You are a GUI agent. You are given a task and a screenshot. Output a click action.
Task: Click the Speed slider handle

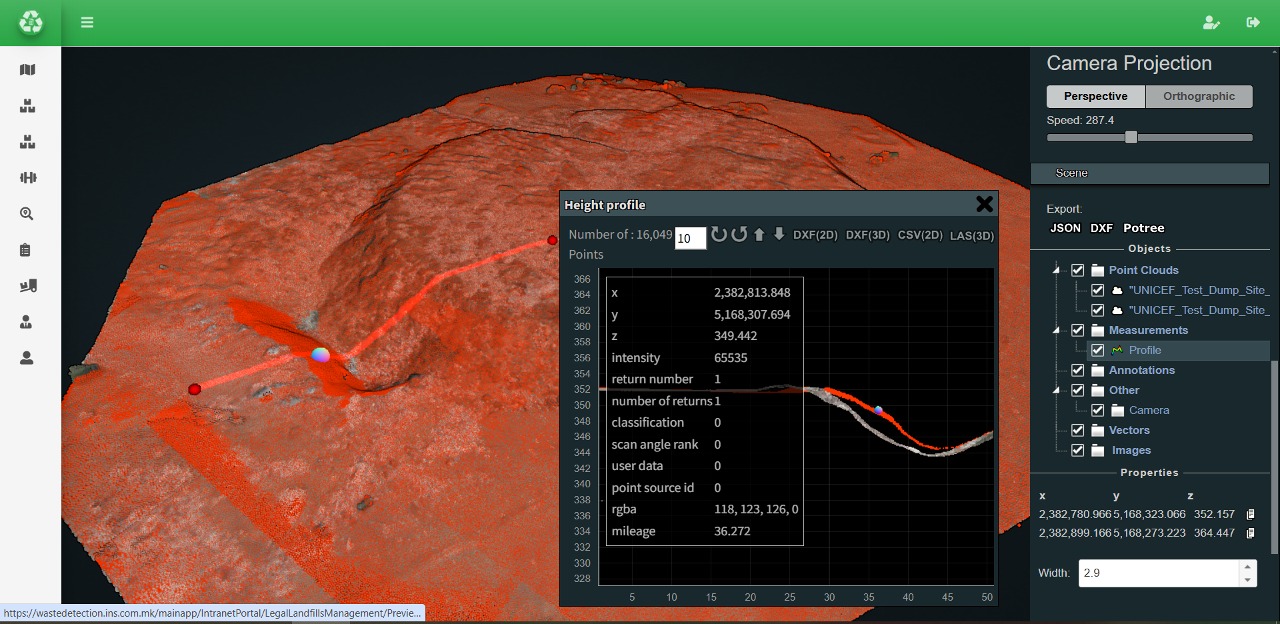click(1131, 137)
